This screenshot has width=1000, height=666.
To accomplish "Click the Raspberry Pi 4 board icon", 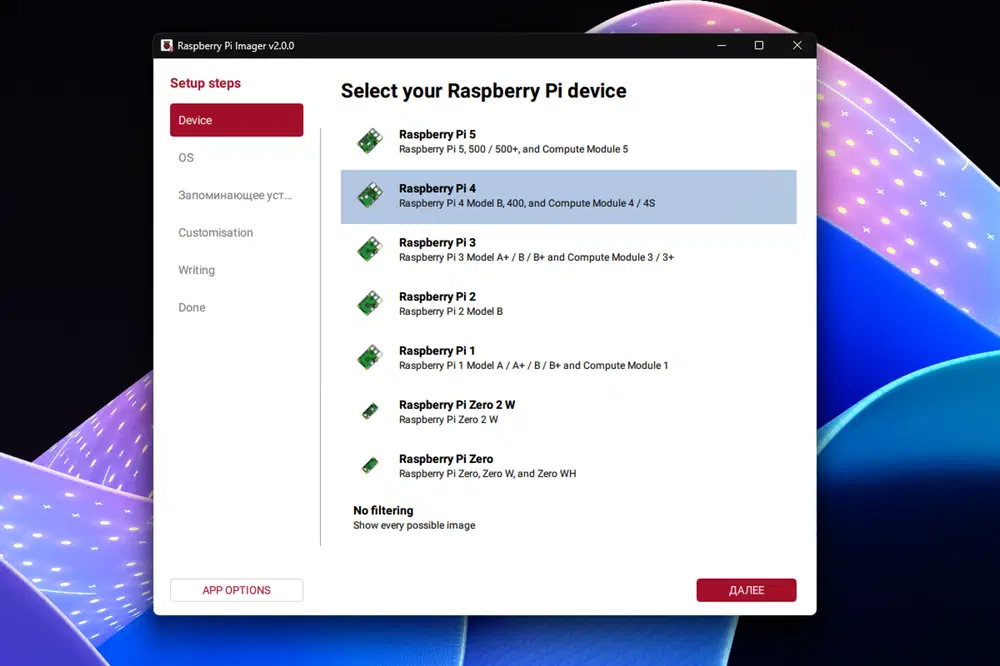I will coord(369,195).
